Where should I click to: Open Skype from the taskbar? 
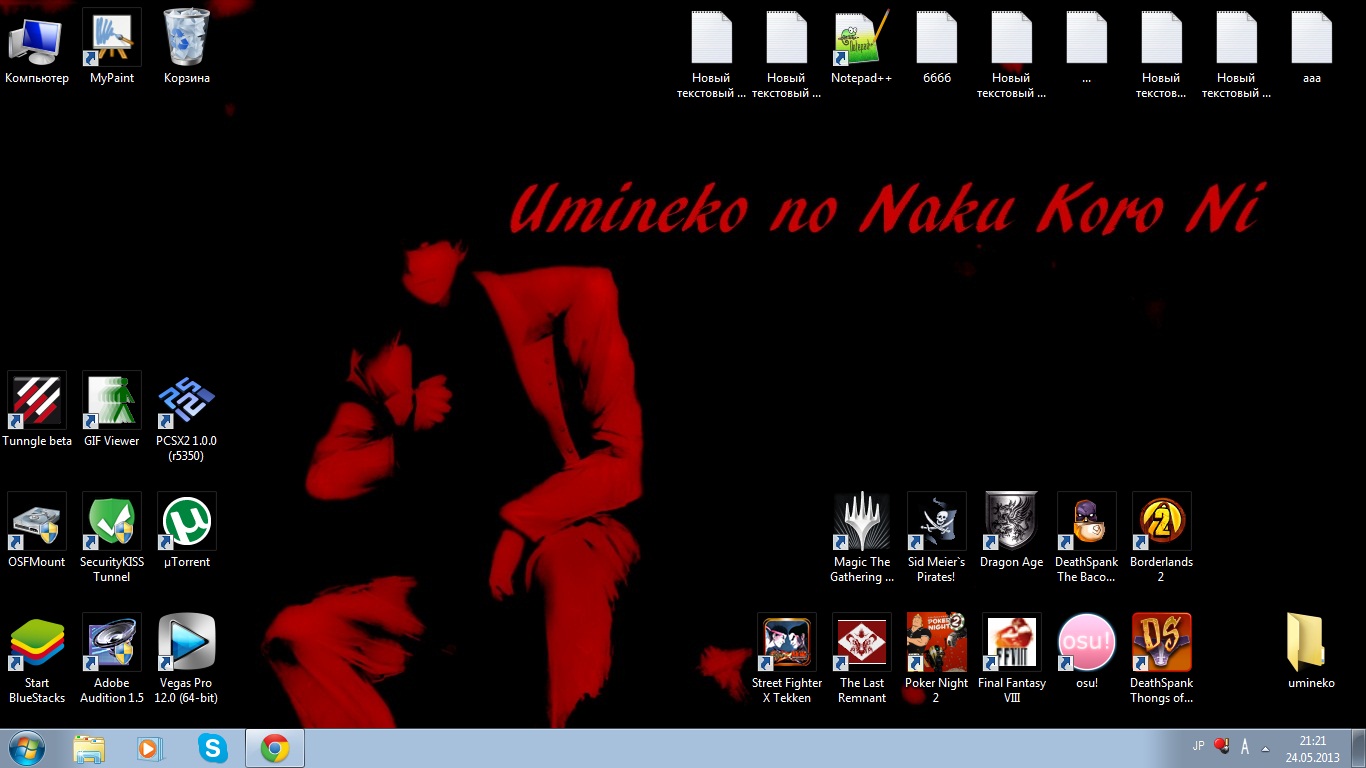pyautogui.click(x=212, y=748)
